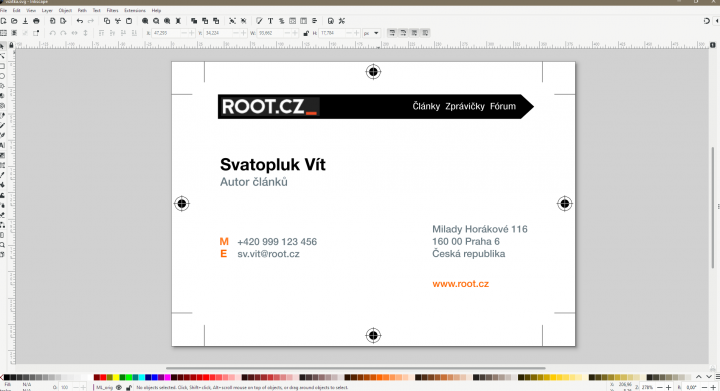Image resolution: width=720 pixels, height=391 pixels.
Task: Toggle scaling stroke width with objects
Action: [392, 33]
